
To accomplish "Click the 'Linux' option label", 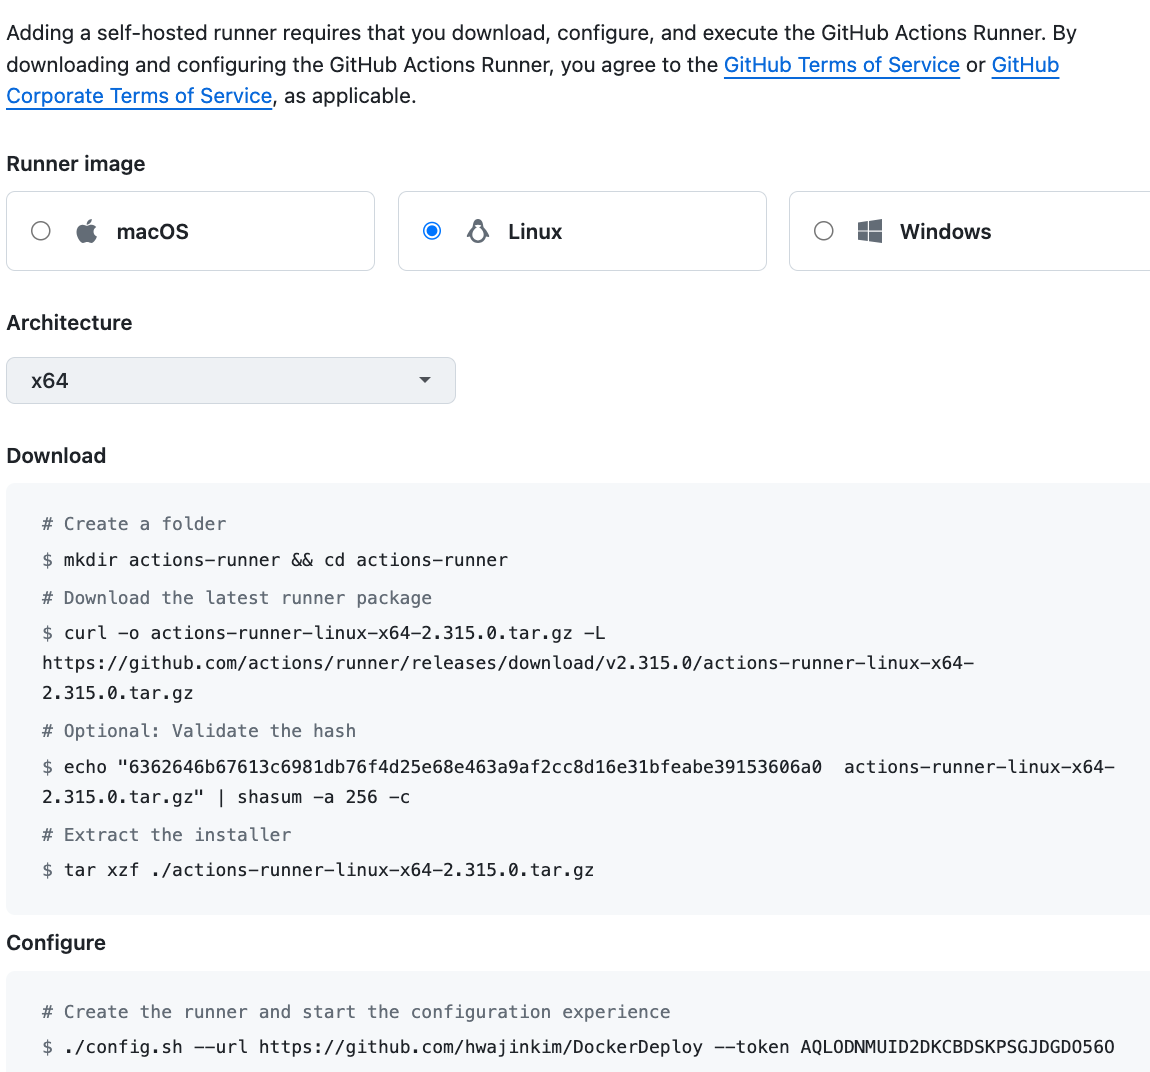I will pyautogui.click(x=535, y=232).
